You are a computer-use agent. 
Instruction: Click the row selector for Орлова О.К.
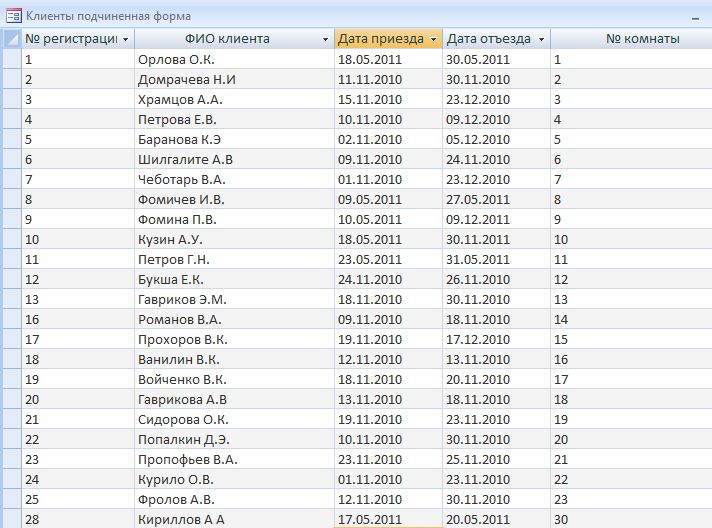[12, 59]
